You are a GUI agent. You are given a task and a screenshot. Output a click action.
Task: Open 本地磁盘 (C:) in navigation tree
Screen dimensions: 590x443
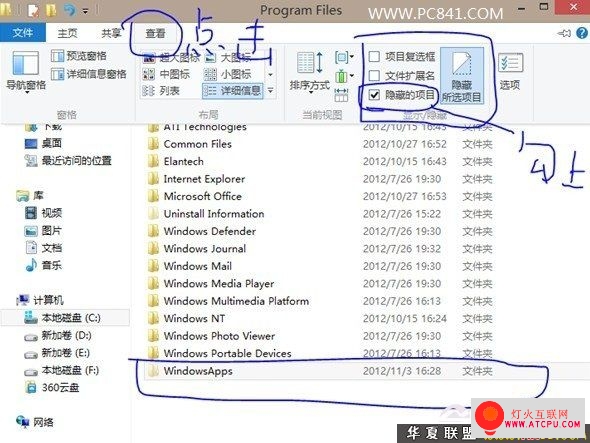pyautogui.click(x=66, y=318)
